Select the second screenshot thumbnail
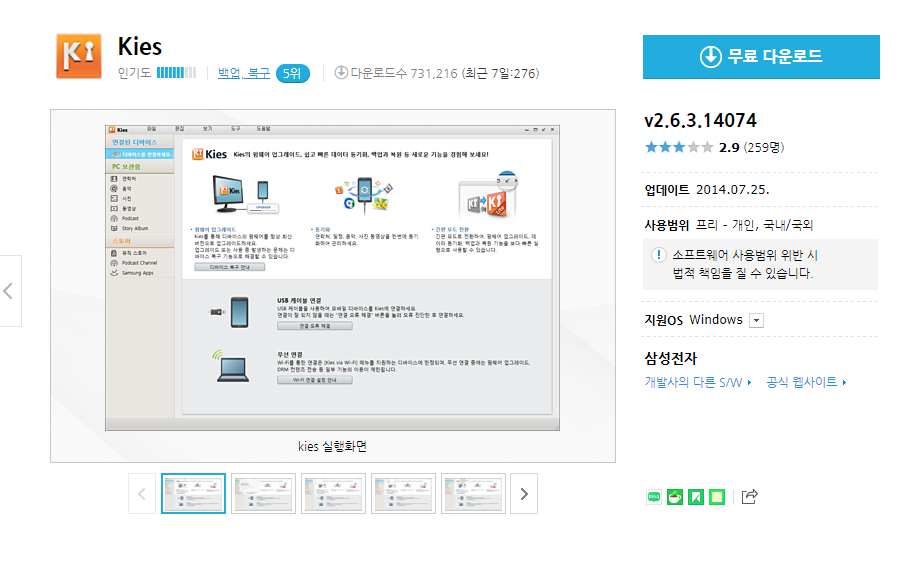908x564 pixels. pyautogui.click(x=263, y=493)
